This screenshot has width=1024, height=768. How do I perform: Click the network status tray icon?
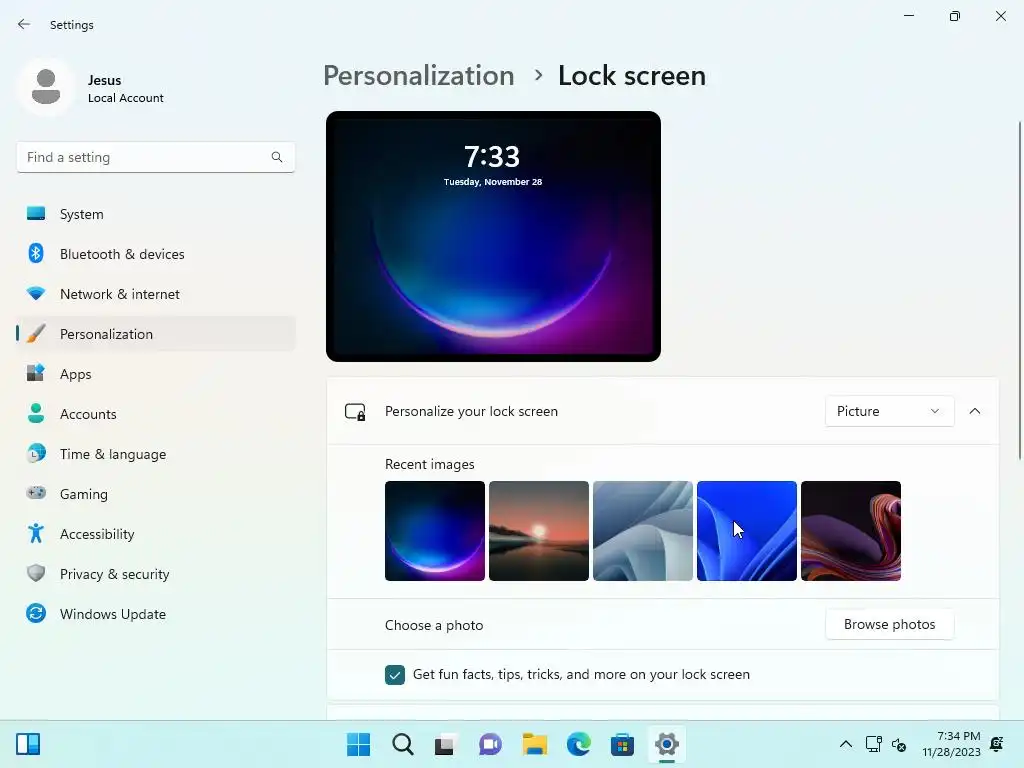pyautogui.click(x=873, y=744)
